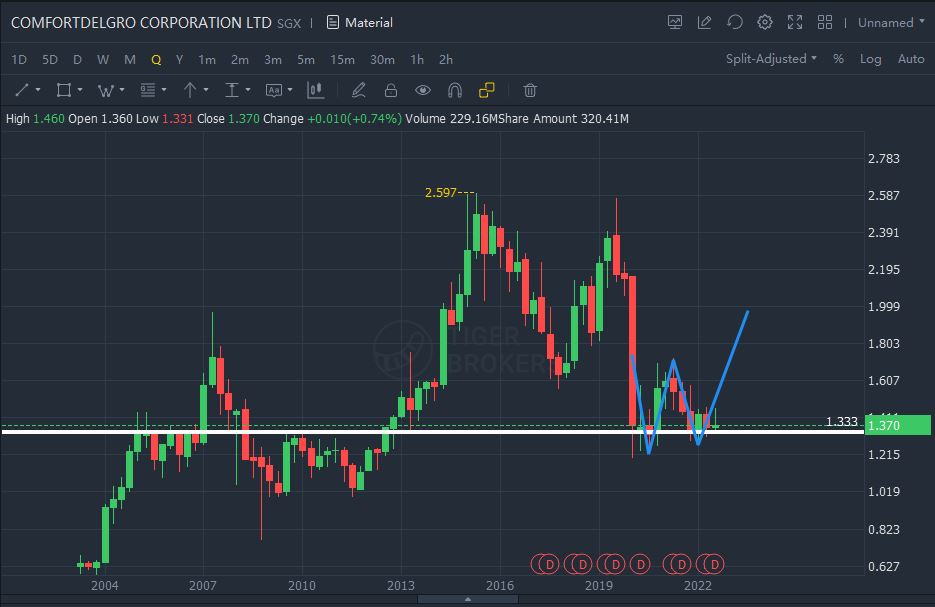Expand the W pattern tool dropdown arrow
Image resolution: width=935 pixels, height=607 pixels.
tap(122, 90)
